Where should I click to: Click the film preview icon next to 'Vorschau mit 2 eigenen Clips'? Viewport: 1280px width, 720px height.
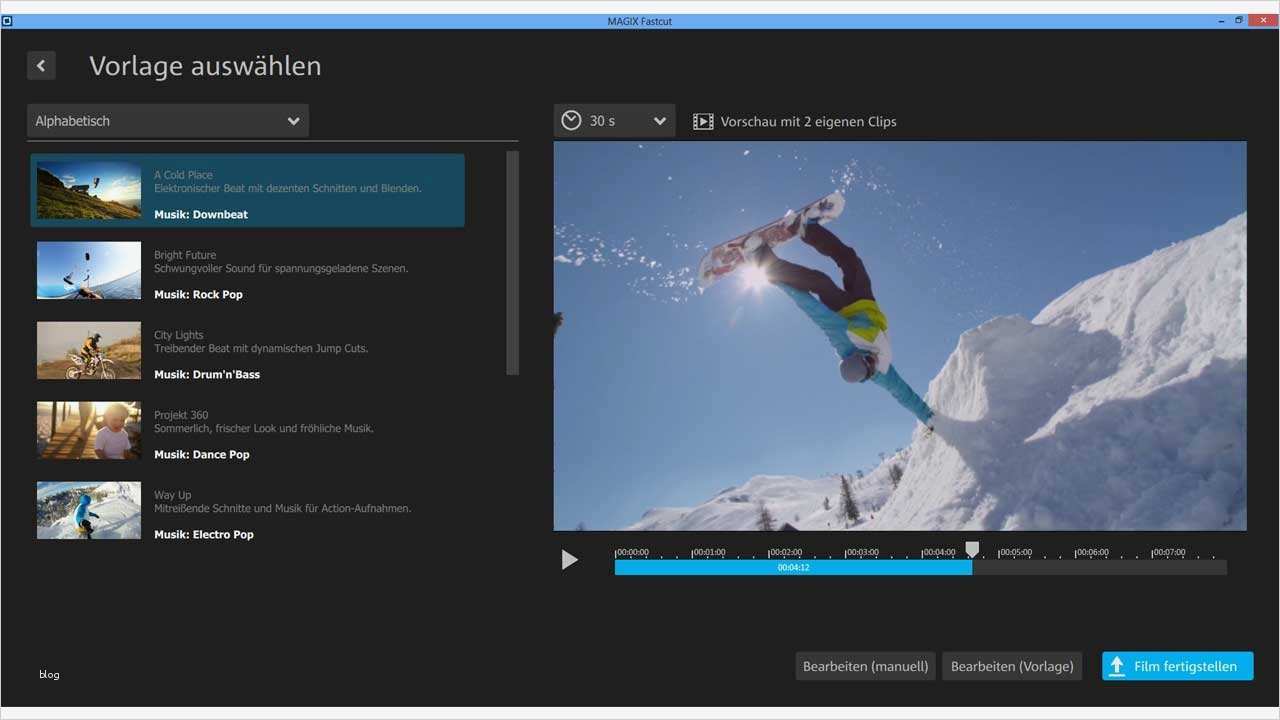click(703, 120)
